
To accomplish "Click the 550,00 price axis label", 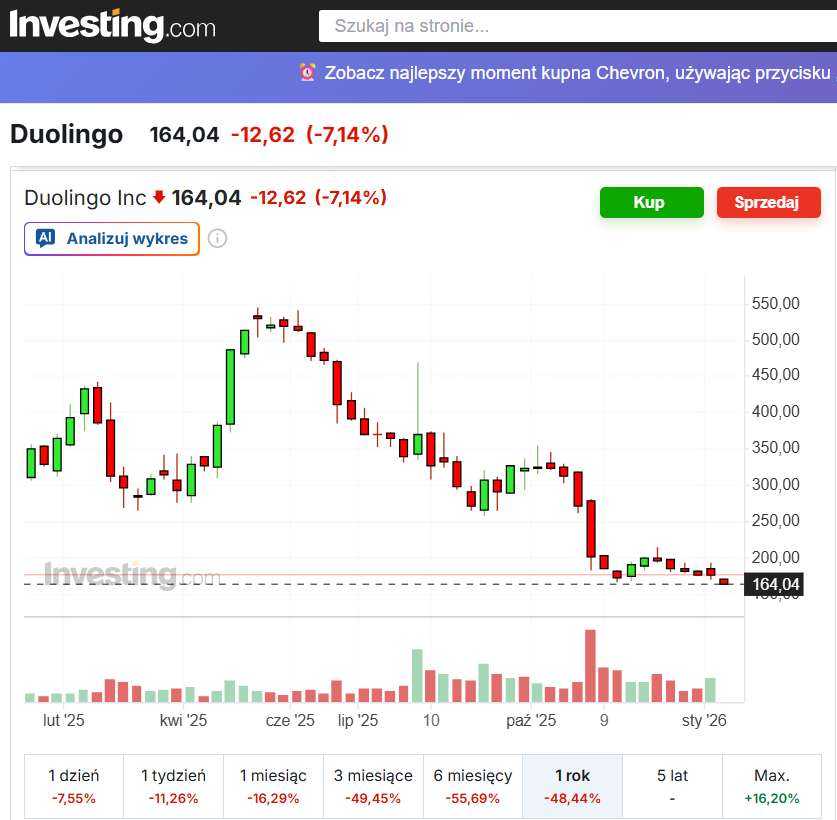I will [776, 303].
